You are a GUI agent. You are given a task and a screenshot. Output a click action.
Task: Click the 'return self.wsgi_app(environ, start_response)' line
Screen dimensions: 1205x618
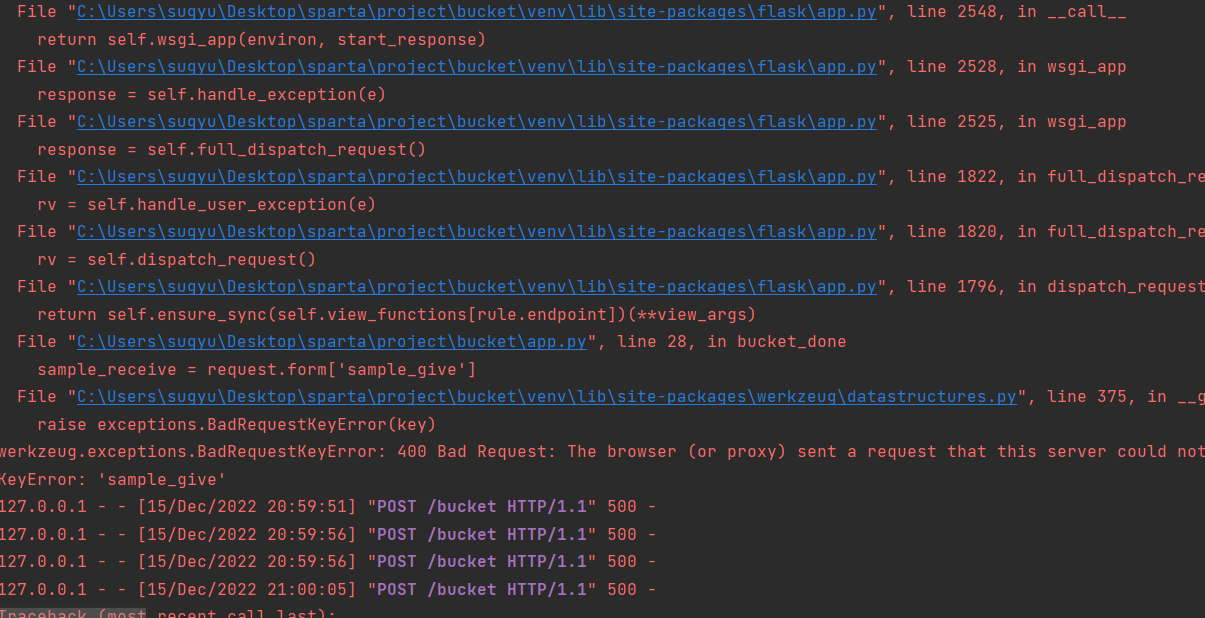coord(261,40)
